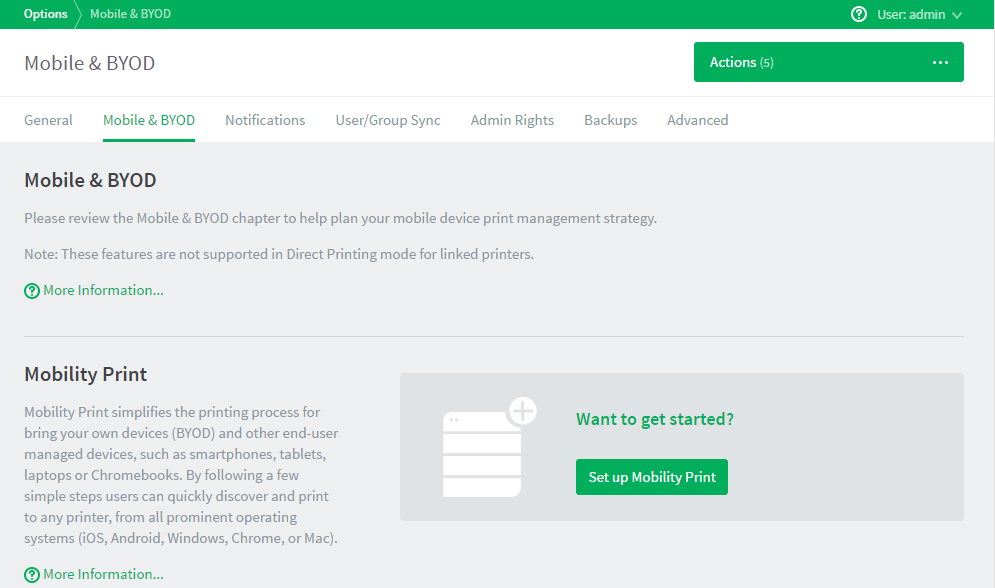
Task: Select the Mobile & BYOD tab
Action: pyautogui.click(x=148, y=120)
